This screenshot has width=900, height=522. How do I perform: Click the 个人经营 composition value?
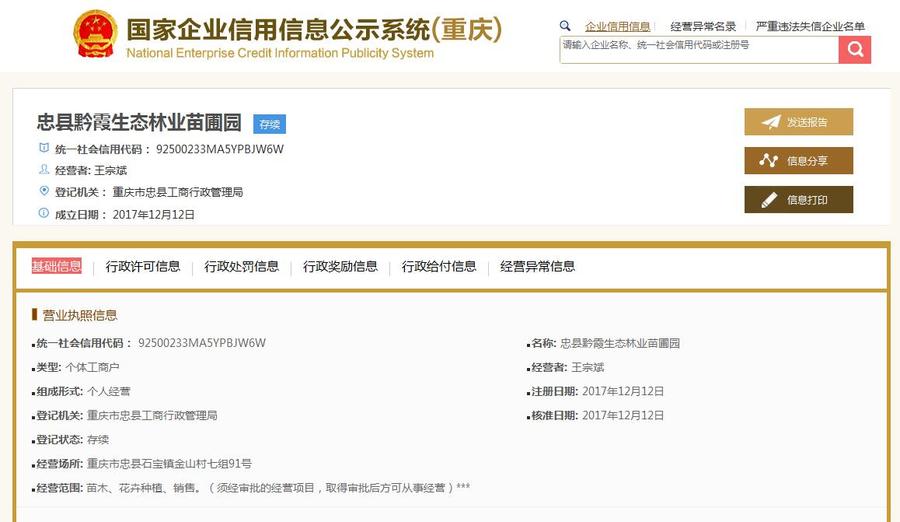(108, 392)
